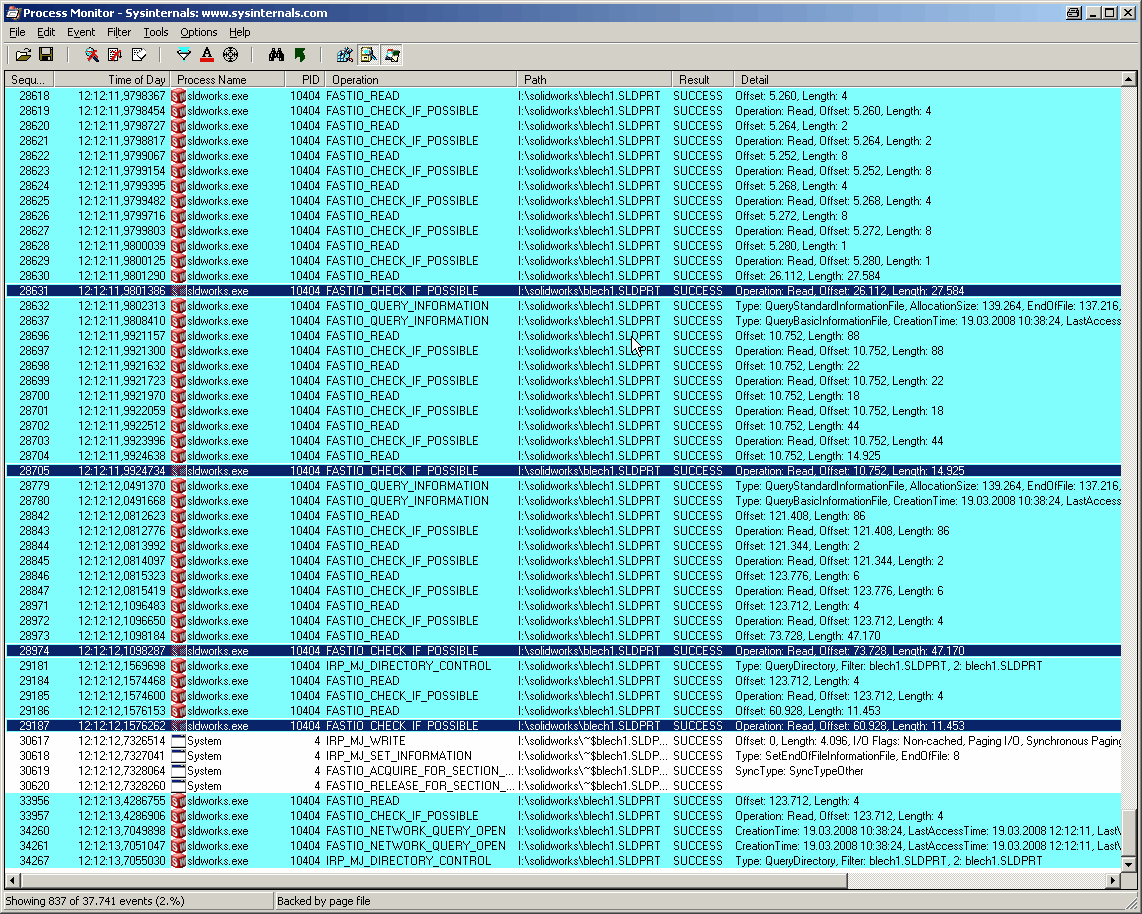Toggle Show Process and Thread Activity
The height and width of the screenshot is (914, 1142).
point(391,55)
